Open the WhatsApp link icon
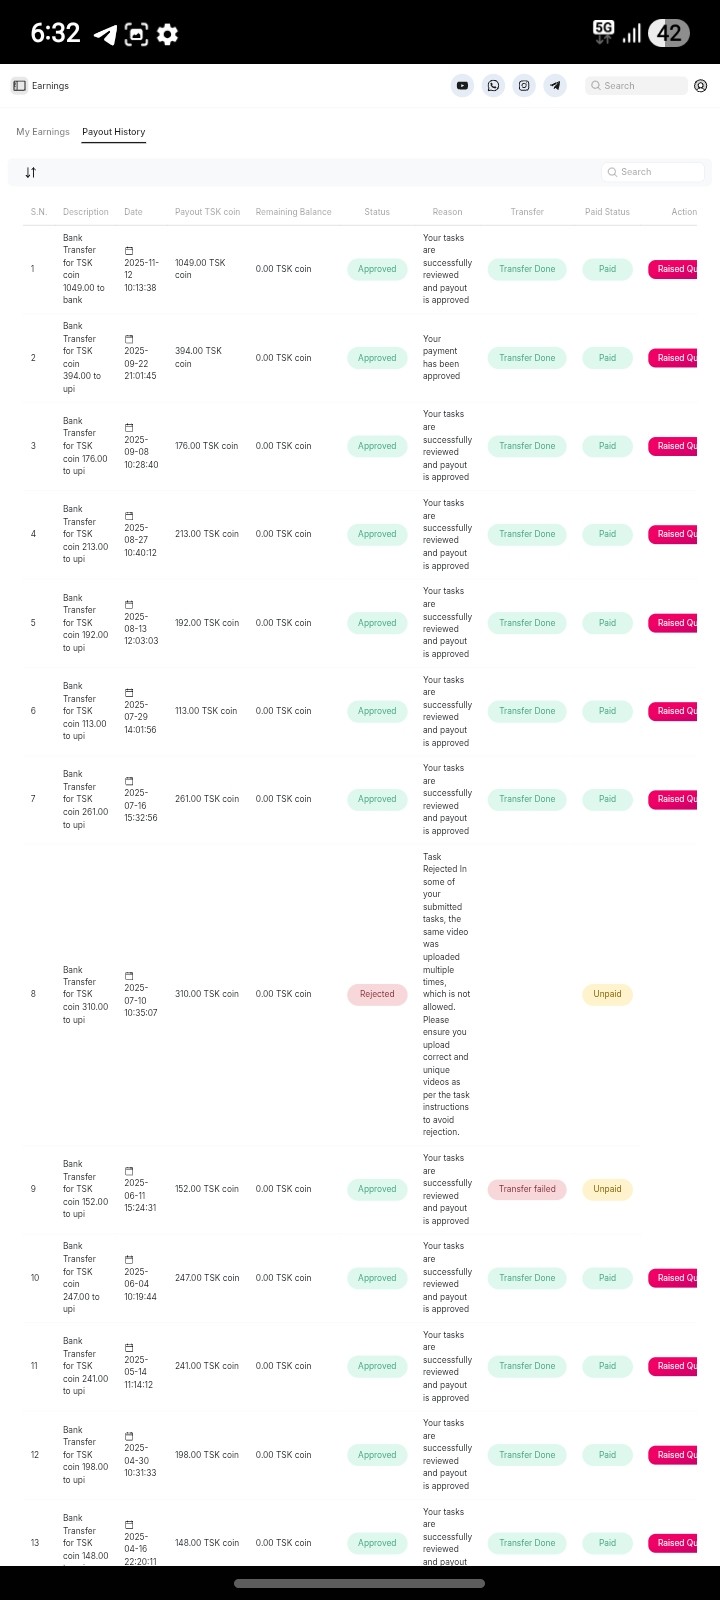720x1600 pixels. (x=493, y=86)
